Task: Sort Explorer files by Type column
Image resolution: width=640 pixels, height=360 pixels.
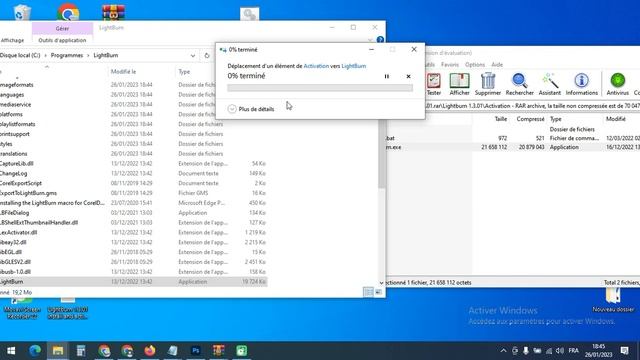Action: coord(184,71)
